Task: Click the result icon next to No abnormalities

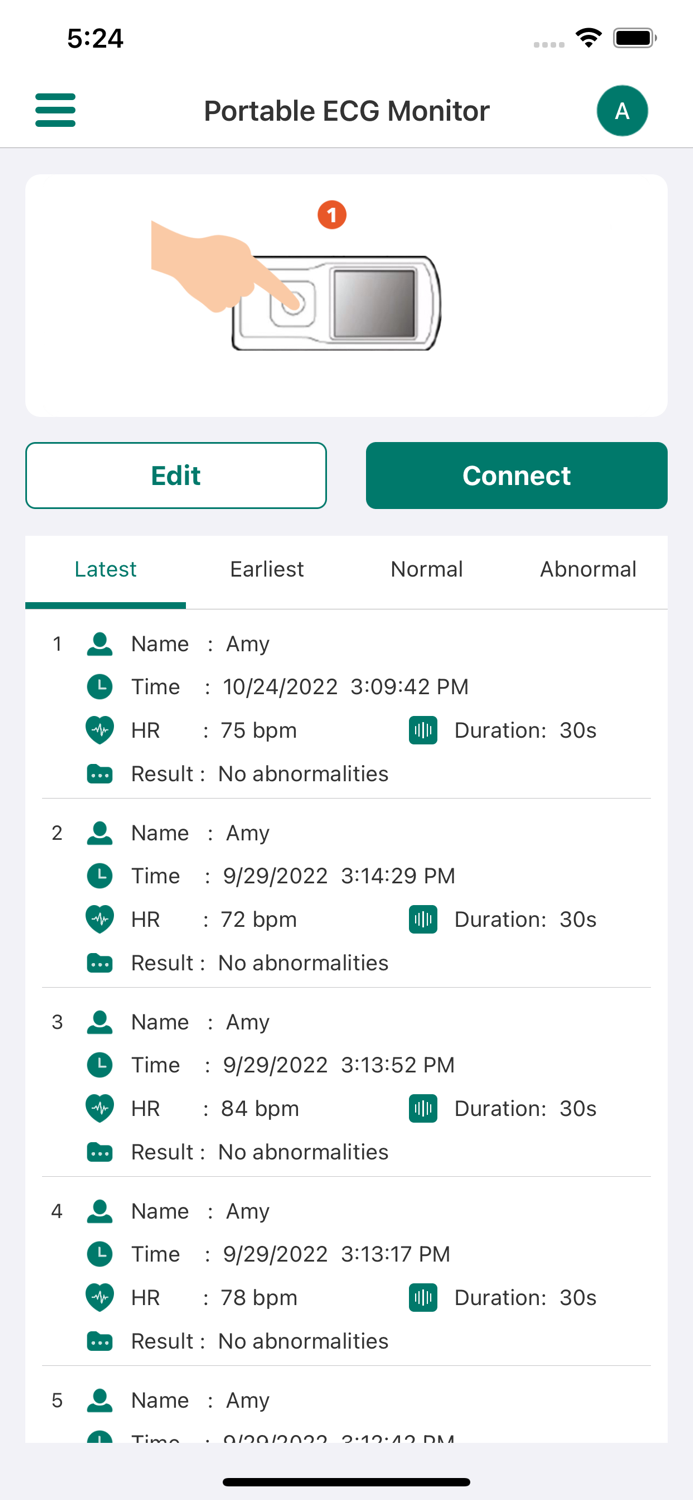Action: pyautogui.click(x=99, y=773)
